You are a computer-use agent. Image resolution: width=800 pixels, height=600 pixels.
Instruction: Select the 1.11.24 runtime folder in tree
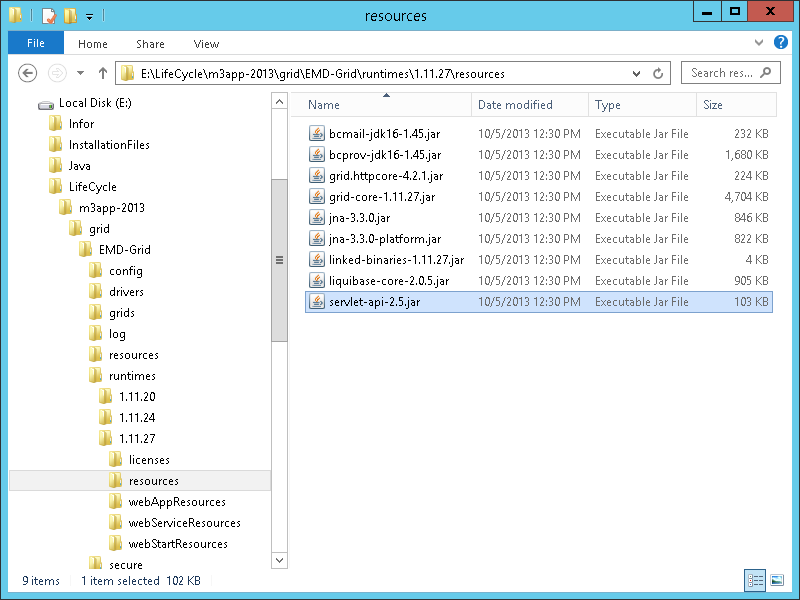click(x=137, y=418)
